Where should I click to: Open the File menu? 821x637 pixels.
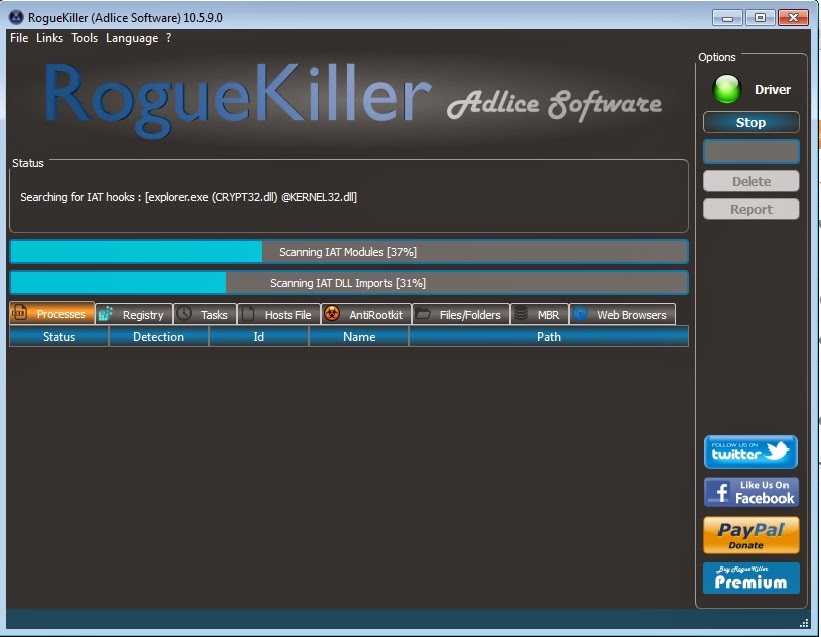(x=19, y=38)
